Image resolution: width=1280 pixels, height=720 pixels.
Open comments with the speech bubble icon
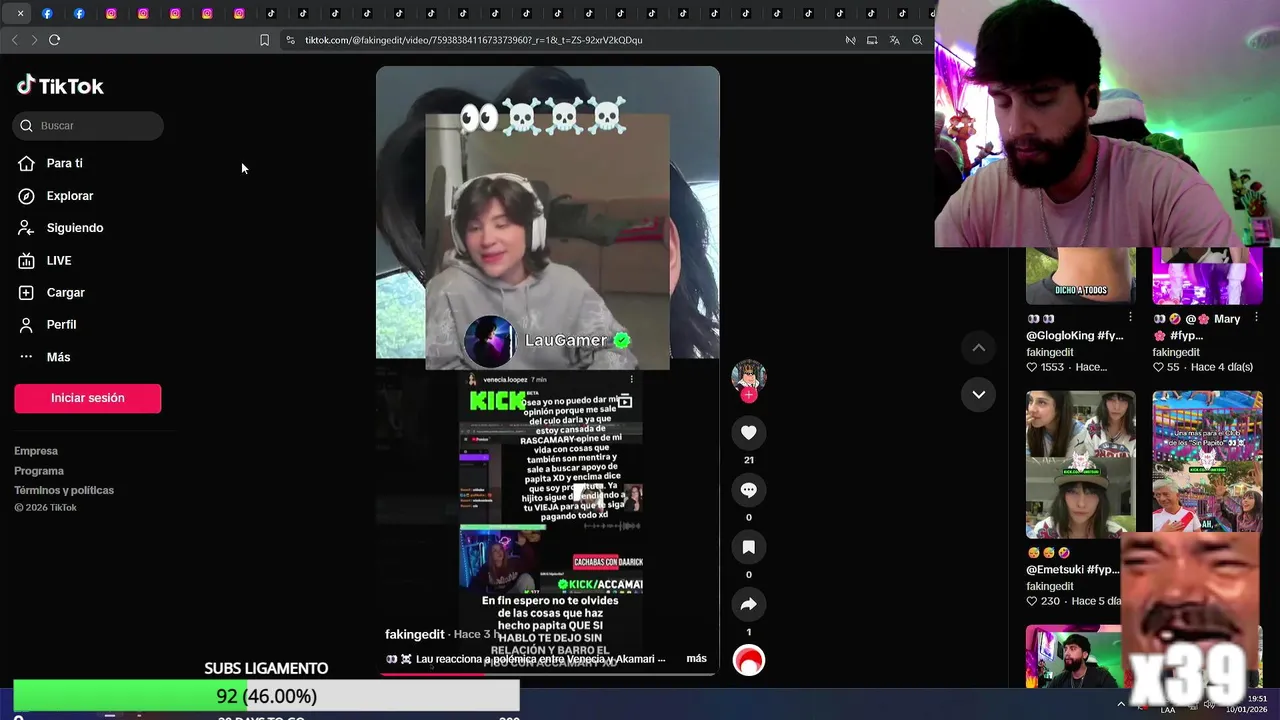(x=748, y=490)
